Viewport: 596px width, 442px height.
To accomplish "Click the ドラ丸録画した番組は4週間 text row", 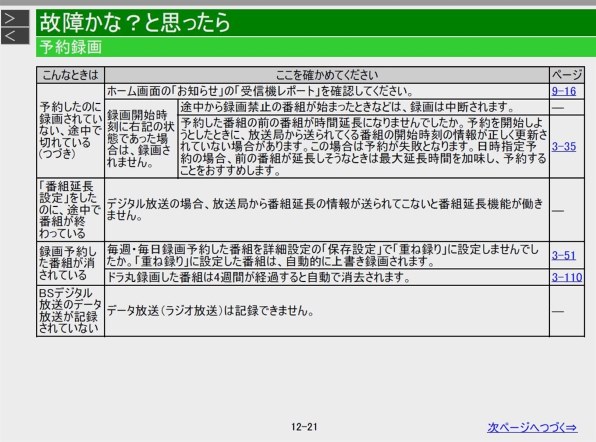I will pos(327,277).
